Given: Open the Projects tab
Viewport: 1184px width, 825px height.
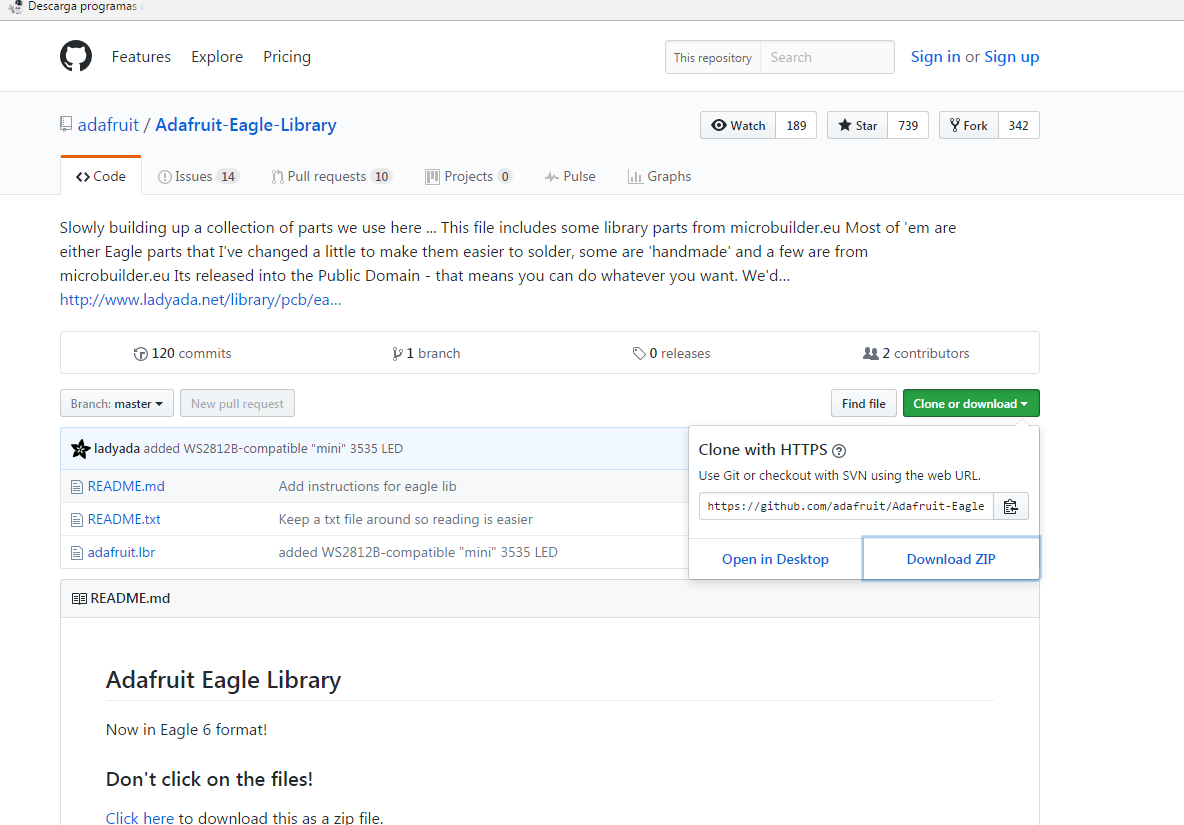Looking at the screenshot, I should [x=468, y=176].
